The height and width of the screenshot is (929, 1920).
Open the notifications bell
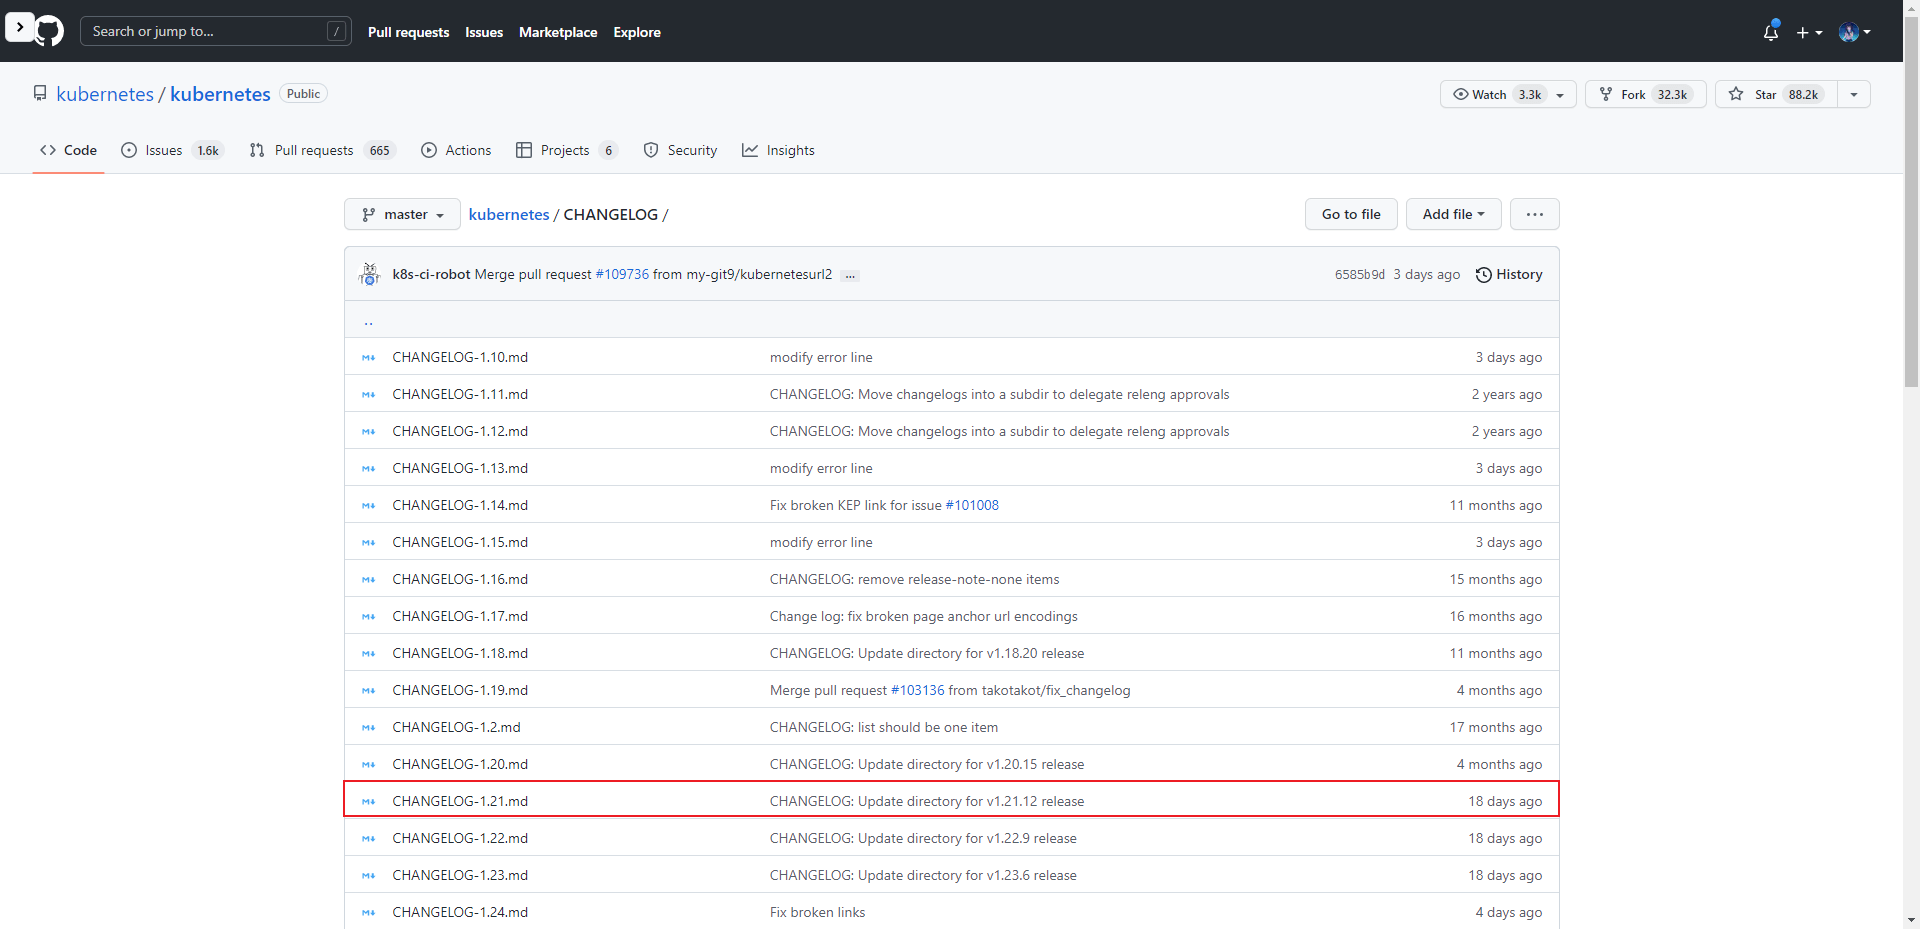[x=1770, y=32]
